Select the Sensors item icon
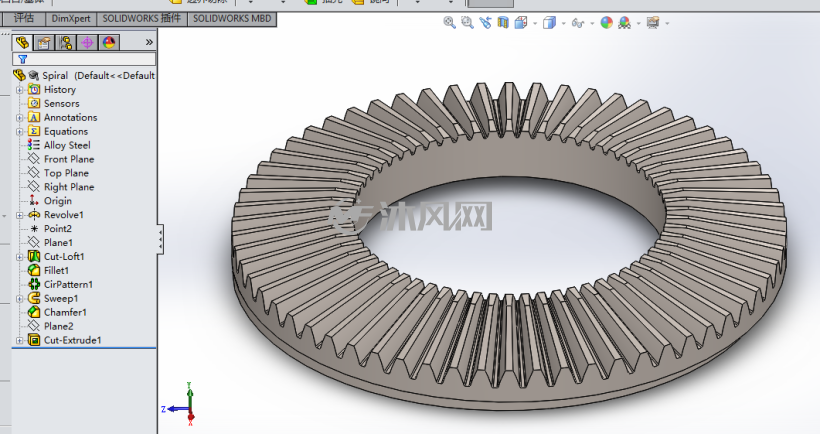Image resolution: width=820 pixels, height=434 pixels. click(x=34, y=103)
